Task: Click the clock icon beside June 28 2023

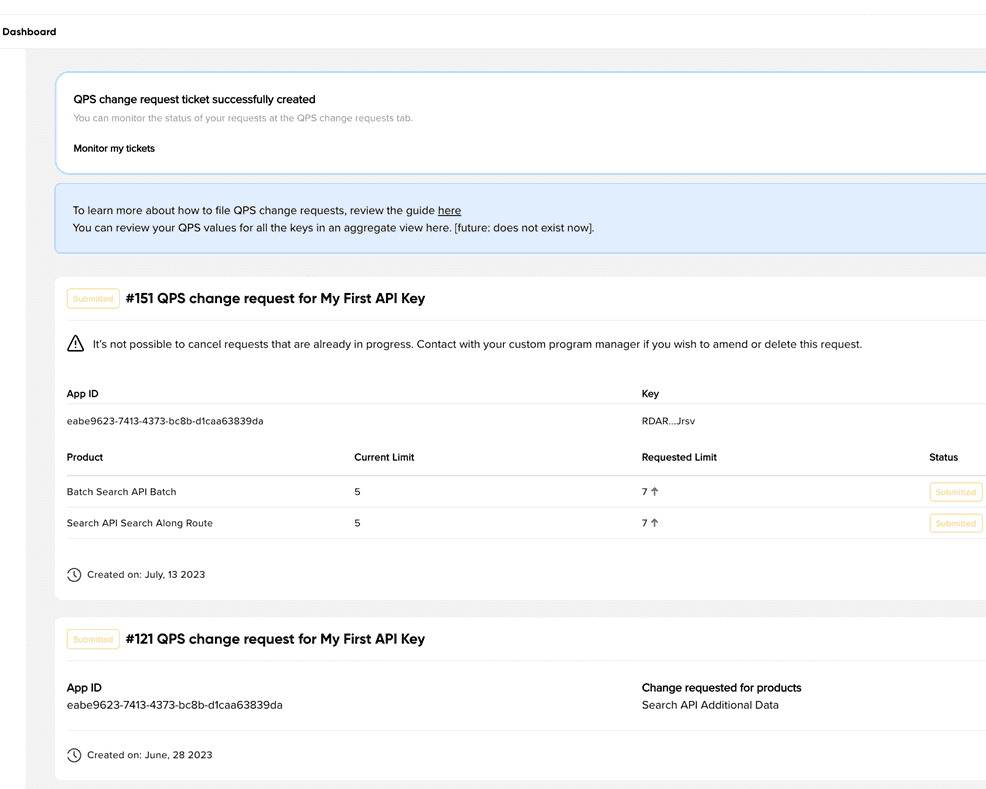Action: 74,755
